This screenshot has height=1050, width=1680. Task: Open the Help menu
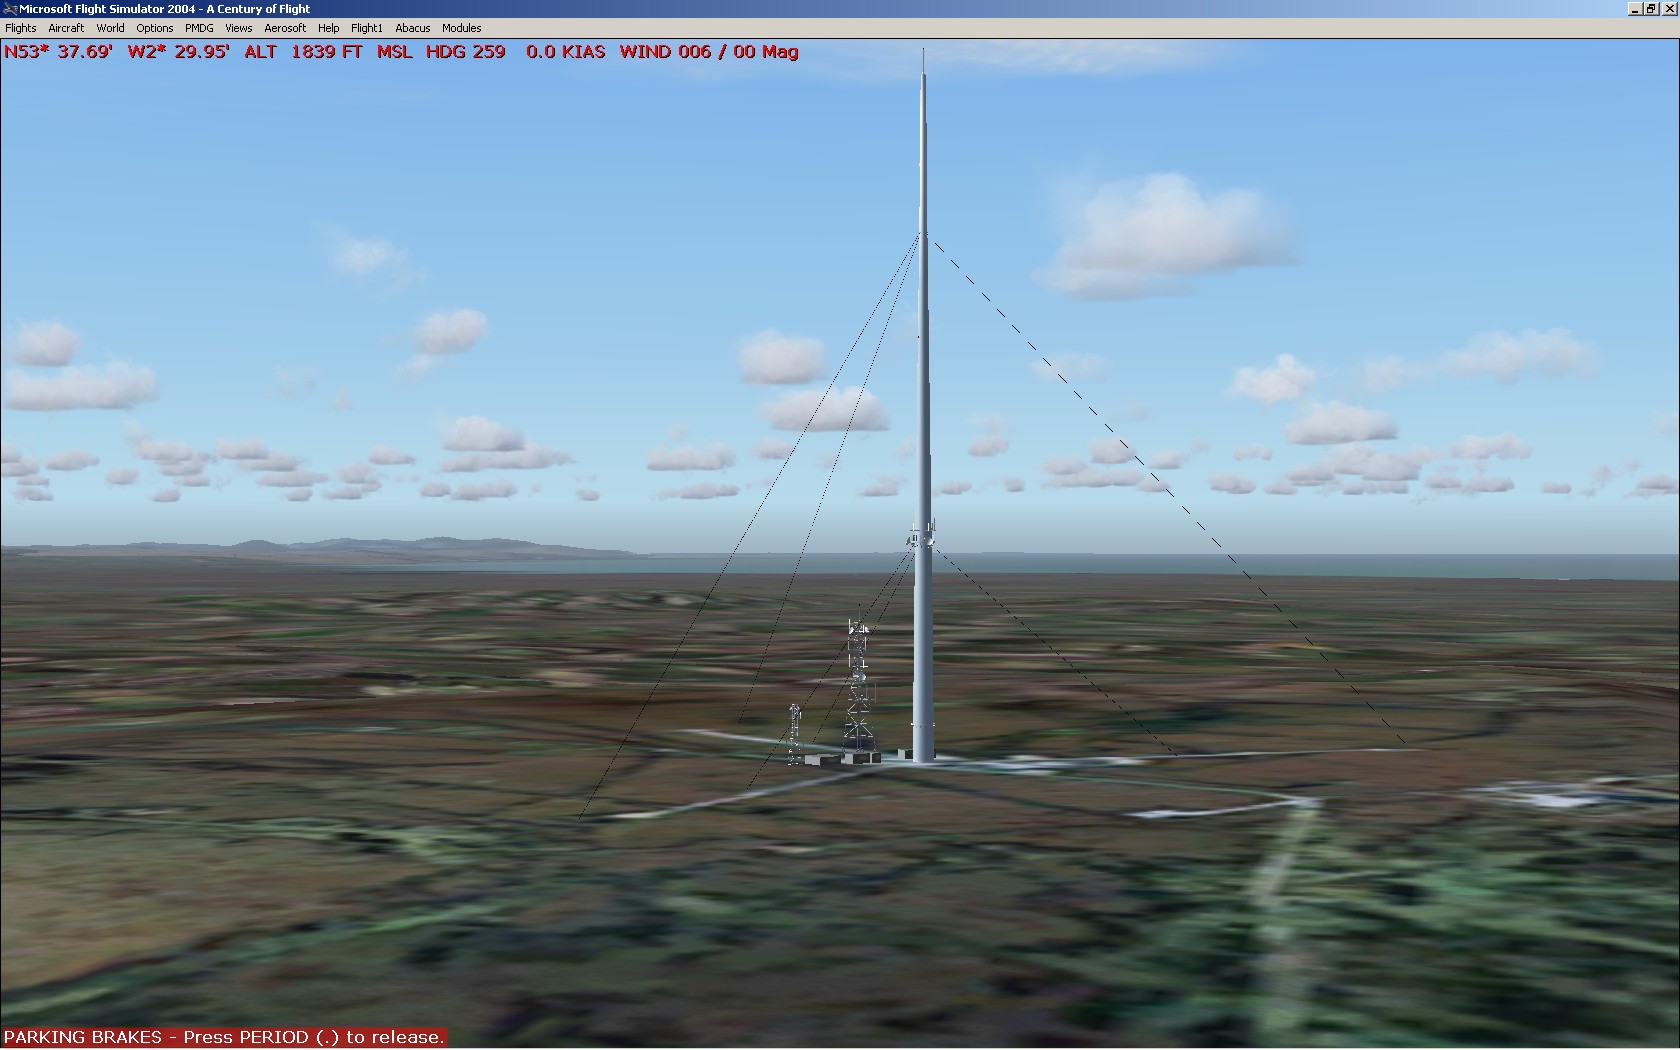pos(328,28)
